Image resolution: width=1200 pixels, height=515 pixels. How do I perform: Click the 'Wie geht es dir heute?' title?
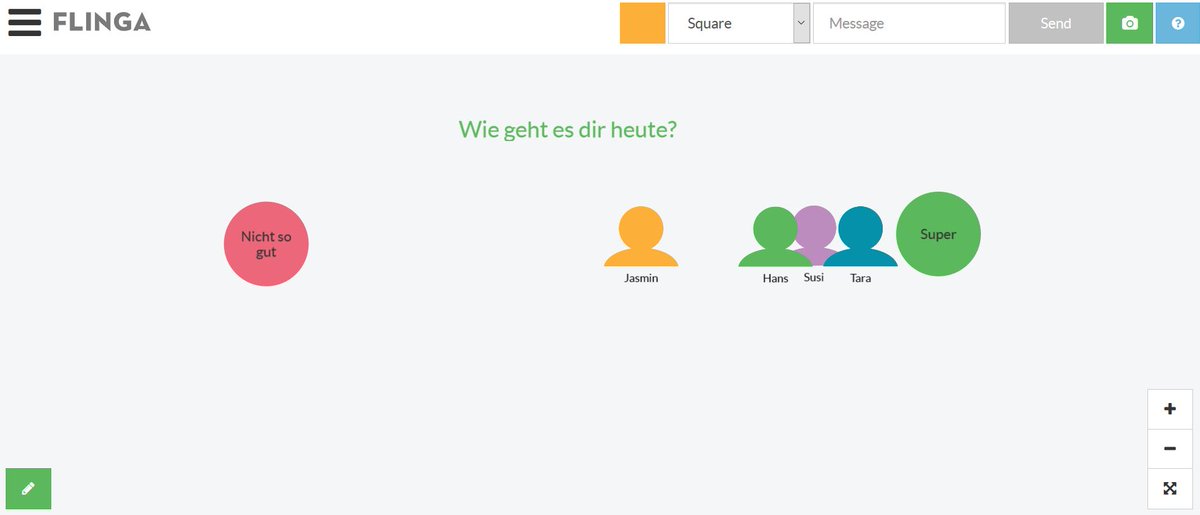click(567, 130)
